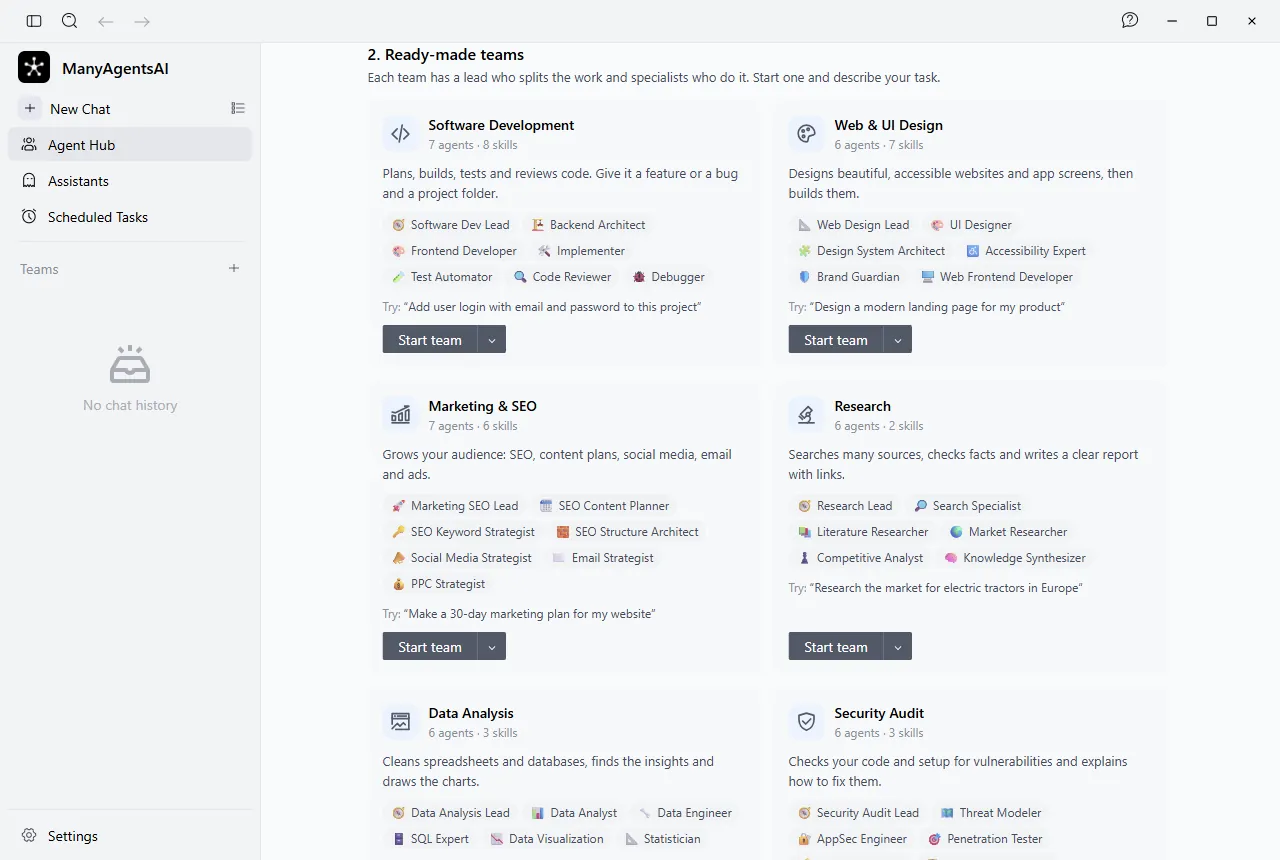
Task: Select the Implementer agent chip
Action: click(x=581, y=251)
